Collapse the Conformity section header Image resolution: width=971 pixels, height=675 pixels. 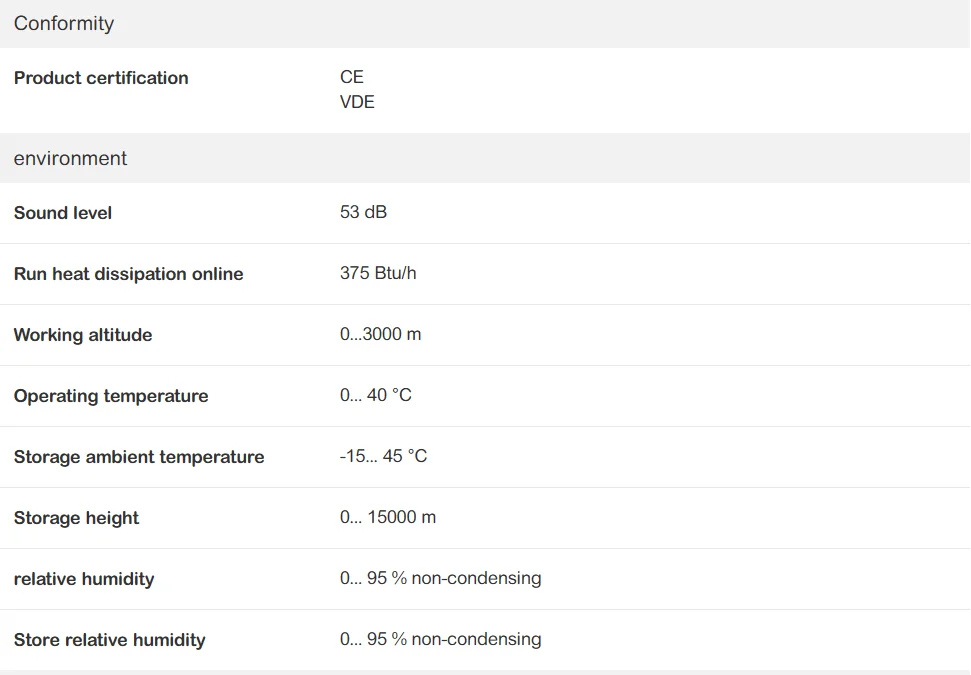(x=64, y=24)
